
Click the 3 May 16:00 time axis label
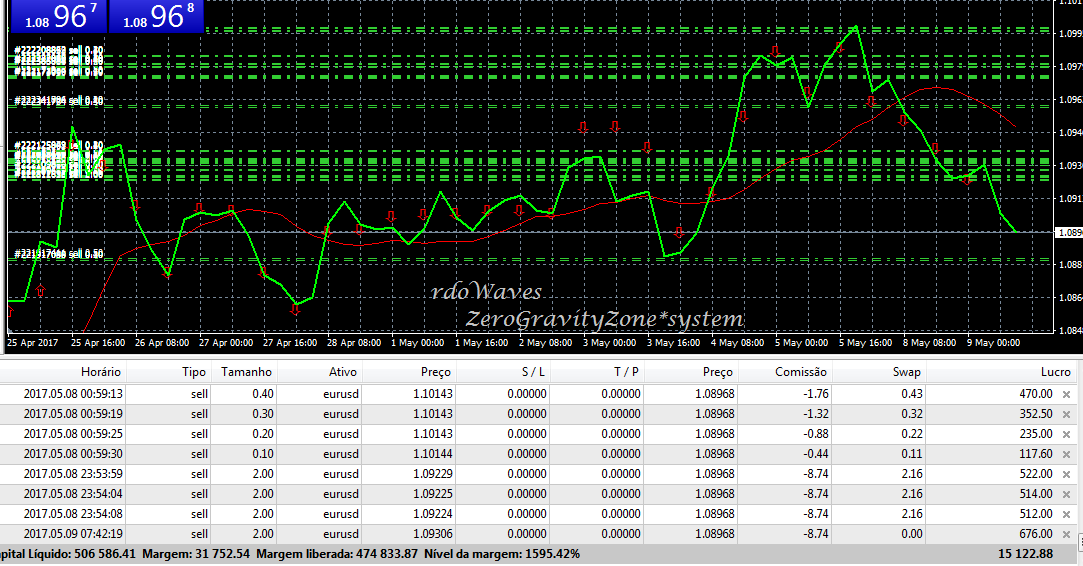coord(673,343)
